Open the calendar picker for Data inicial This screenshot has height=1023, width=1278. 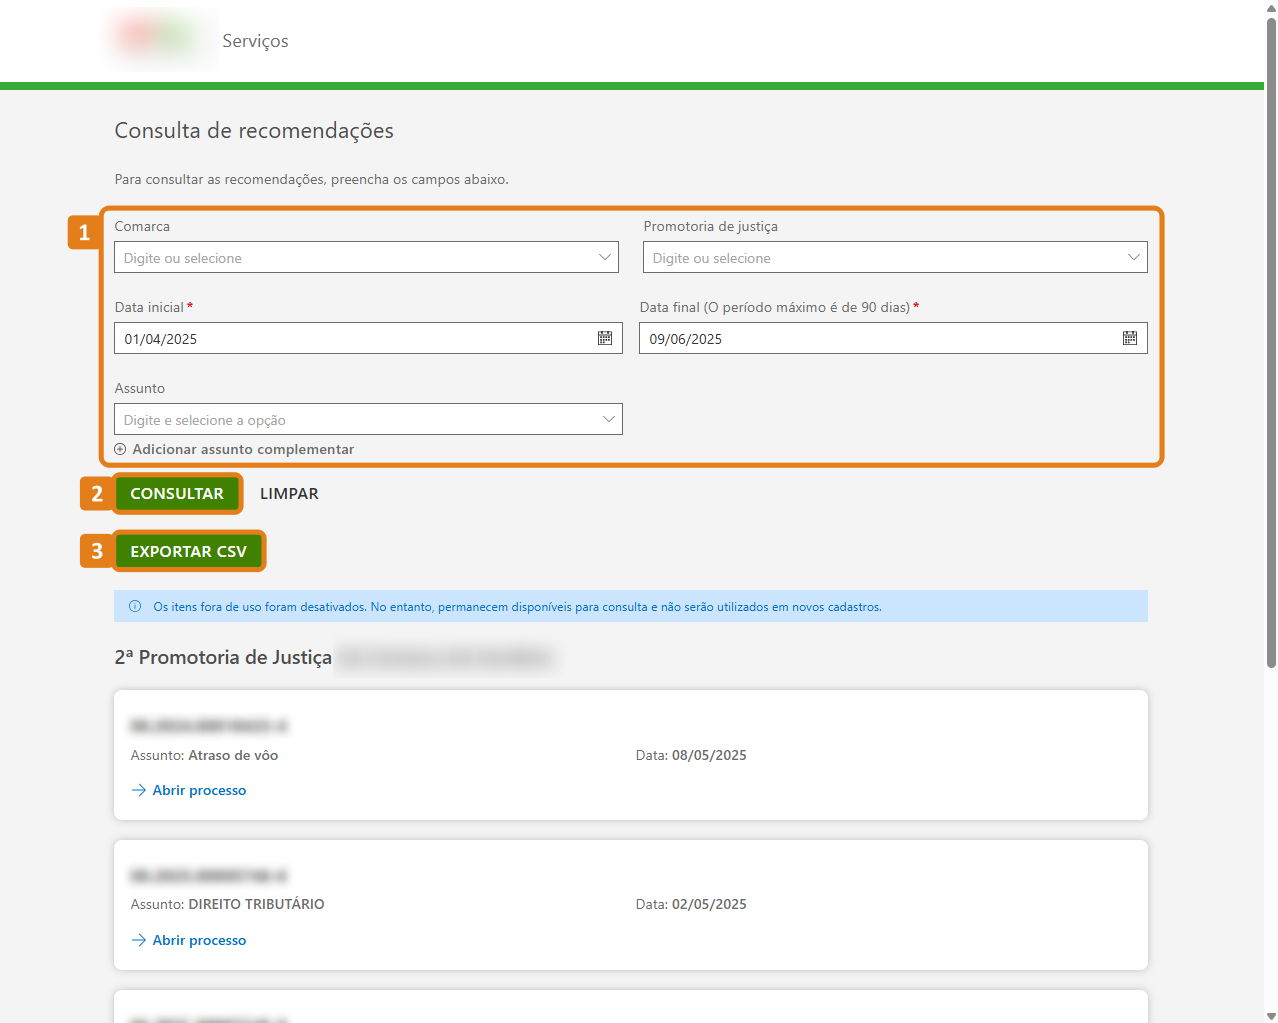604,338
